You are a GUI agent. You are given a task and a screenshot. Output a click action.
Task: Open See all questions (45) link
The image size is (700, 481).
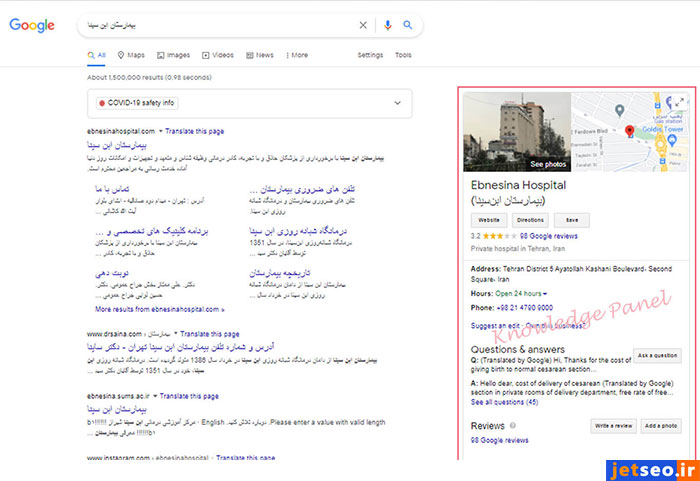pyautogui.click(x=504, y=402)
